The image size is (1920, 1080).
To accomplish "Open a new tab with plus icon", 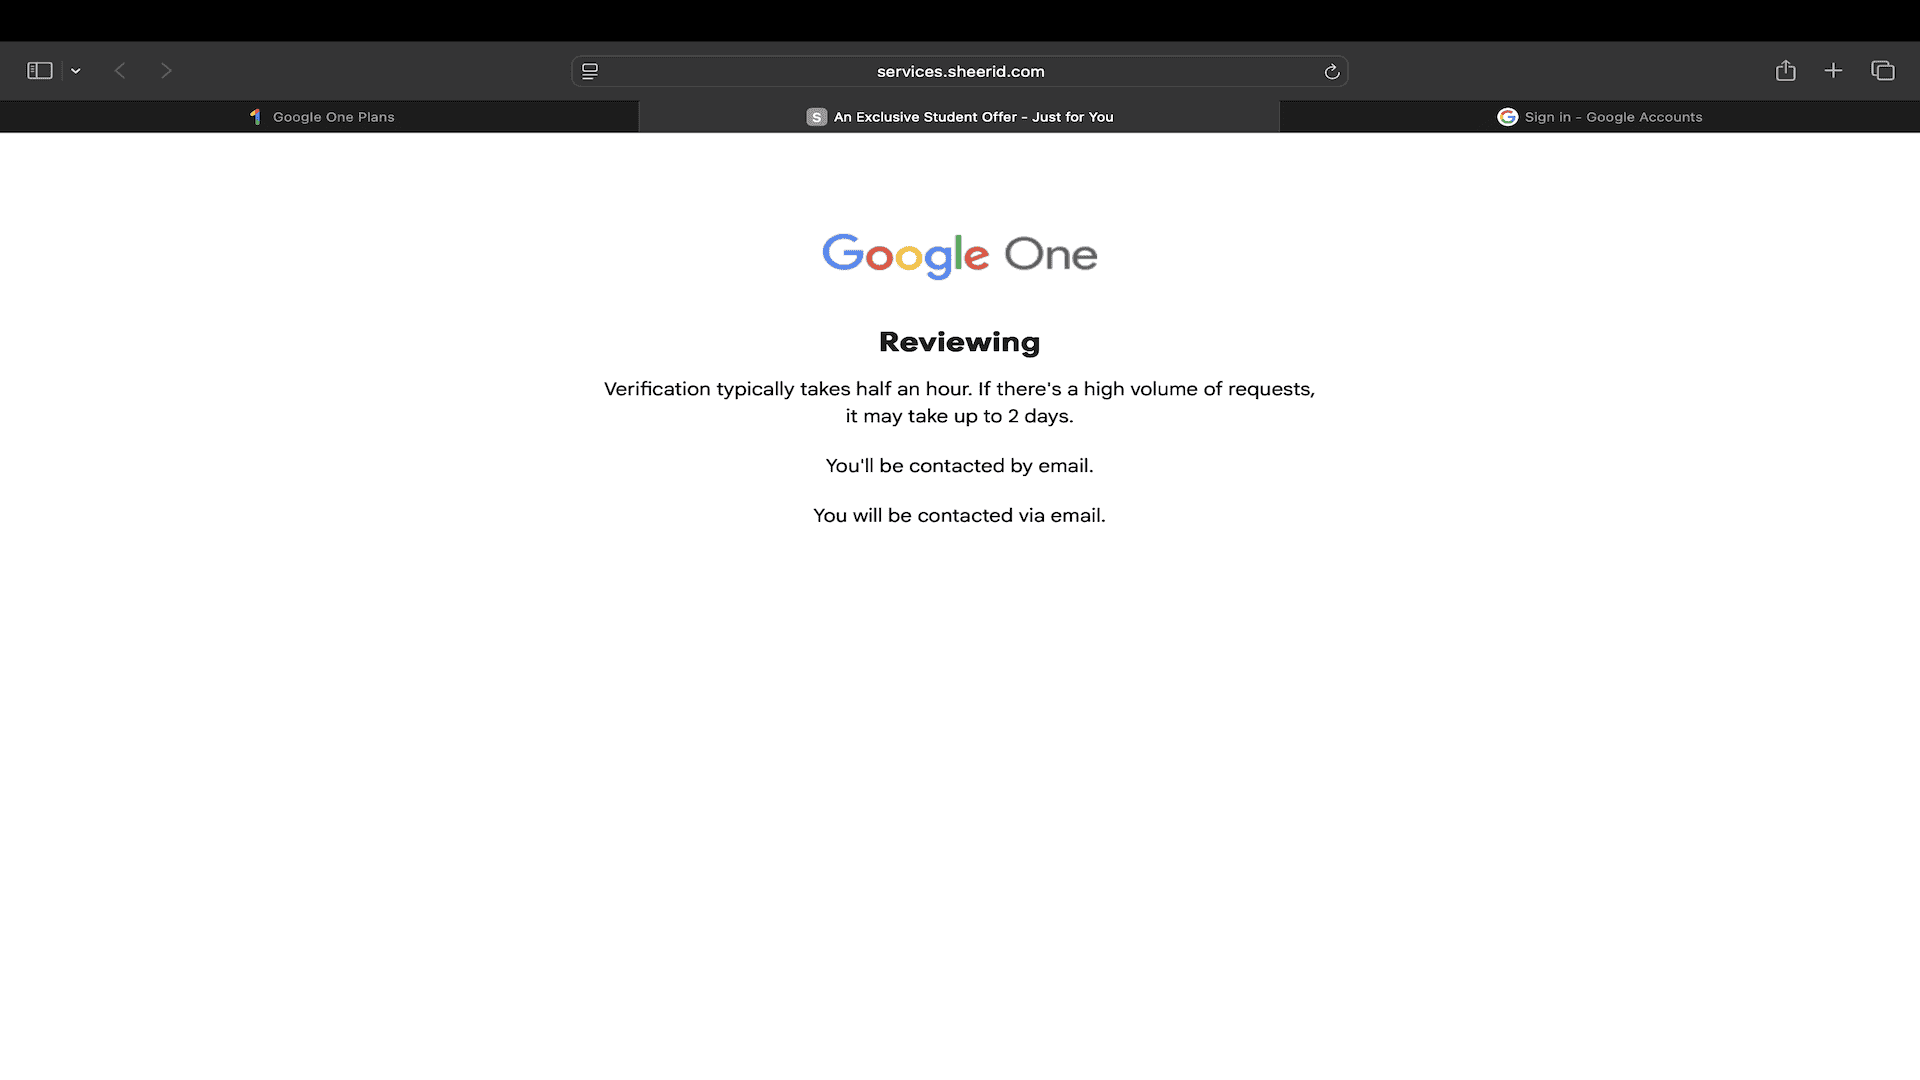I will coord(1833,70).
